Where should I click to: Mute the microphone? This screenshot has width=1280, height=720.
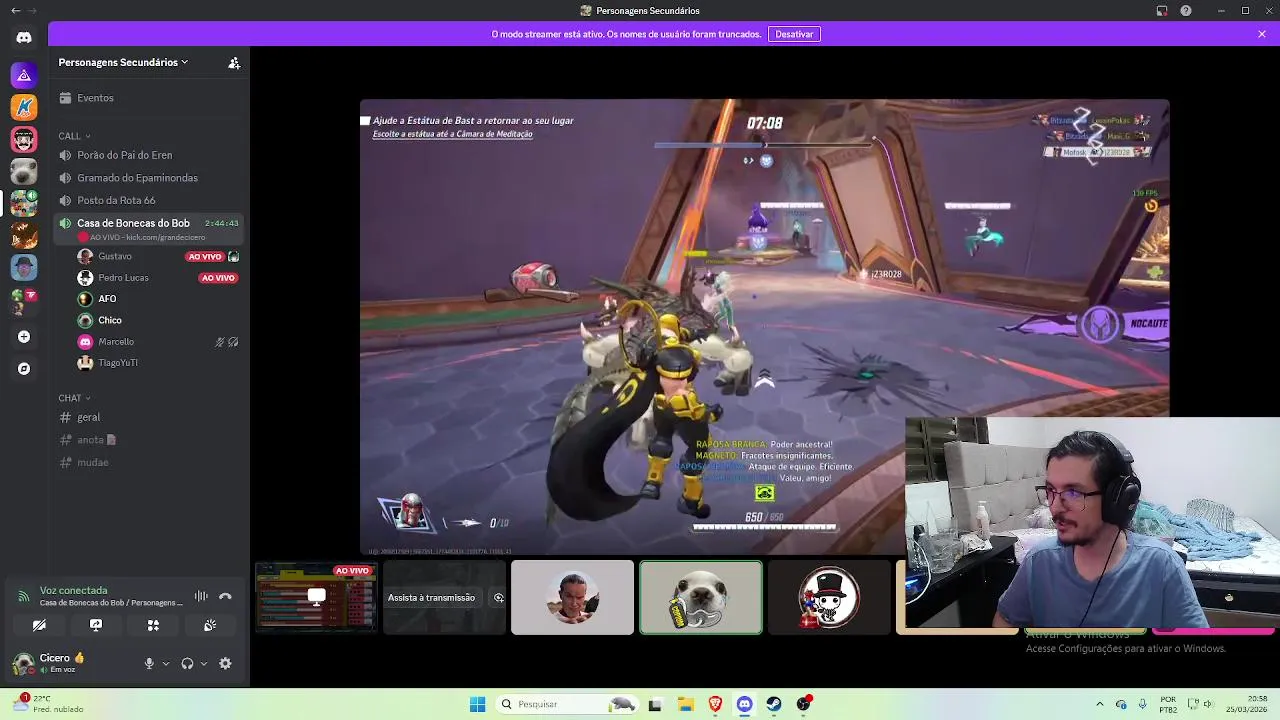149,663
